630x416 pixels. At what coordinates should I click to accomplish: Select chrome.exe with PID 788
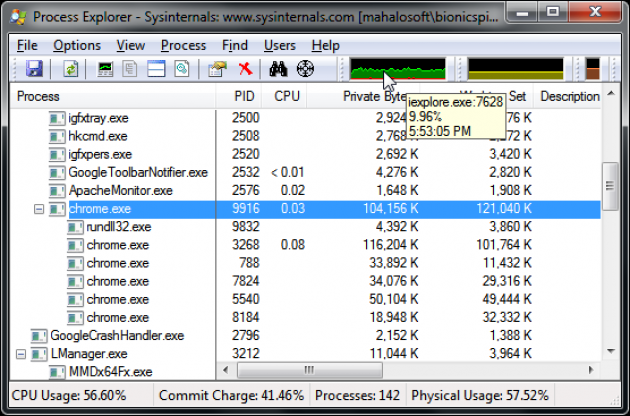[305, 263]
